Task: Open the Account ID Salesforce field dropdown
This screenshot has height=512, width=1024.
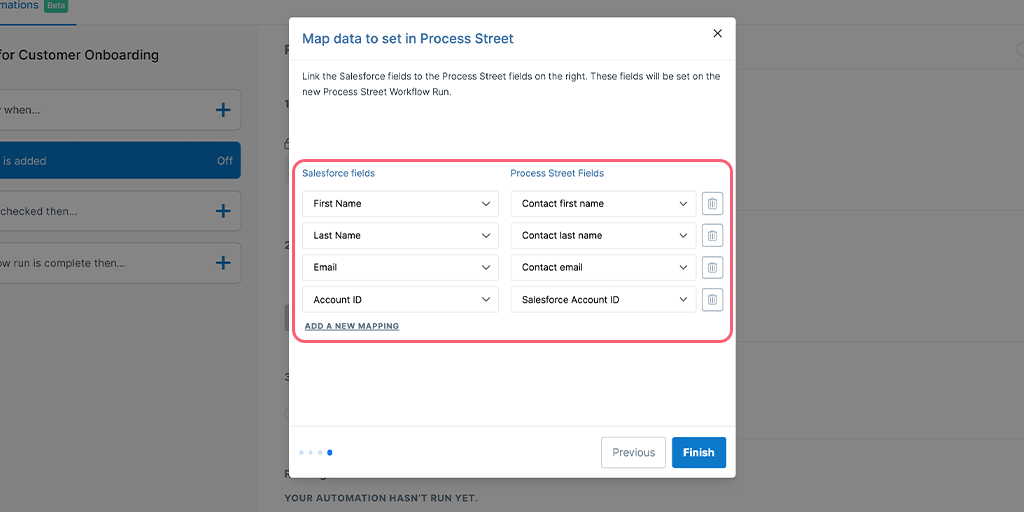Action: tap(400, 300)
